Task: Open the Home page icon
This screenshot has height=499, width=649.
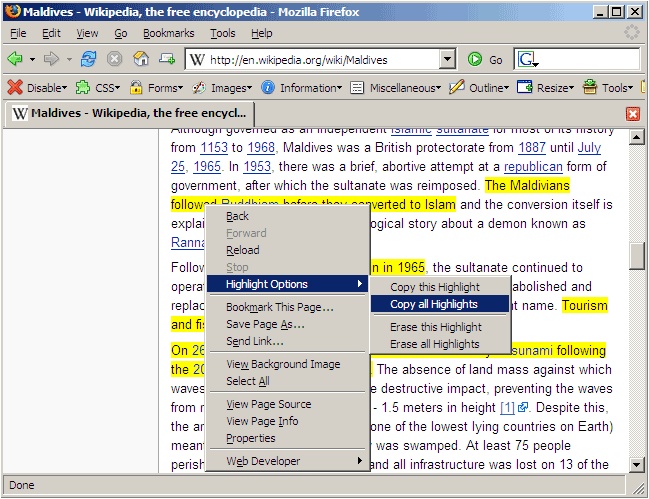Action: (141, 59)
